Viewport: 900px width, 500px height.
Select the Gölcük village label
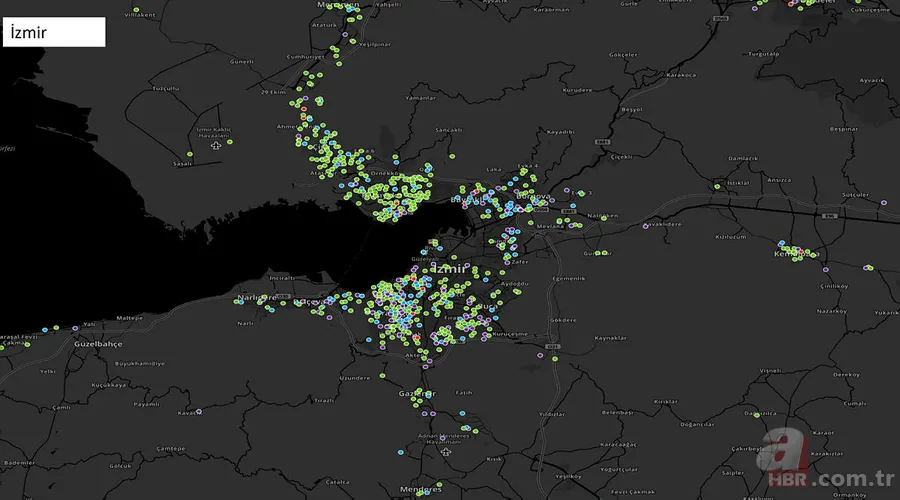(121, 466)
